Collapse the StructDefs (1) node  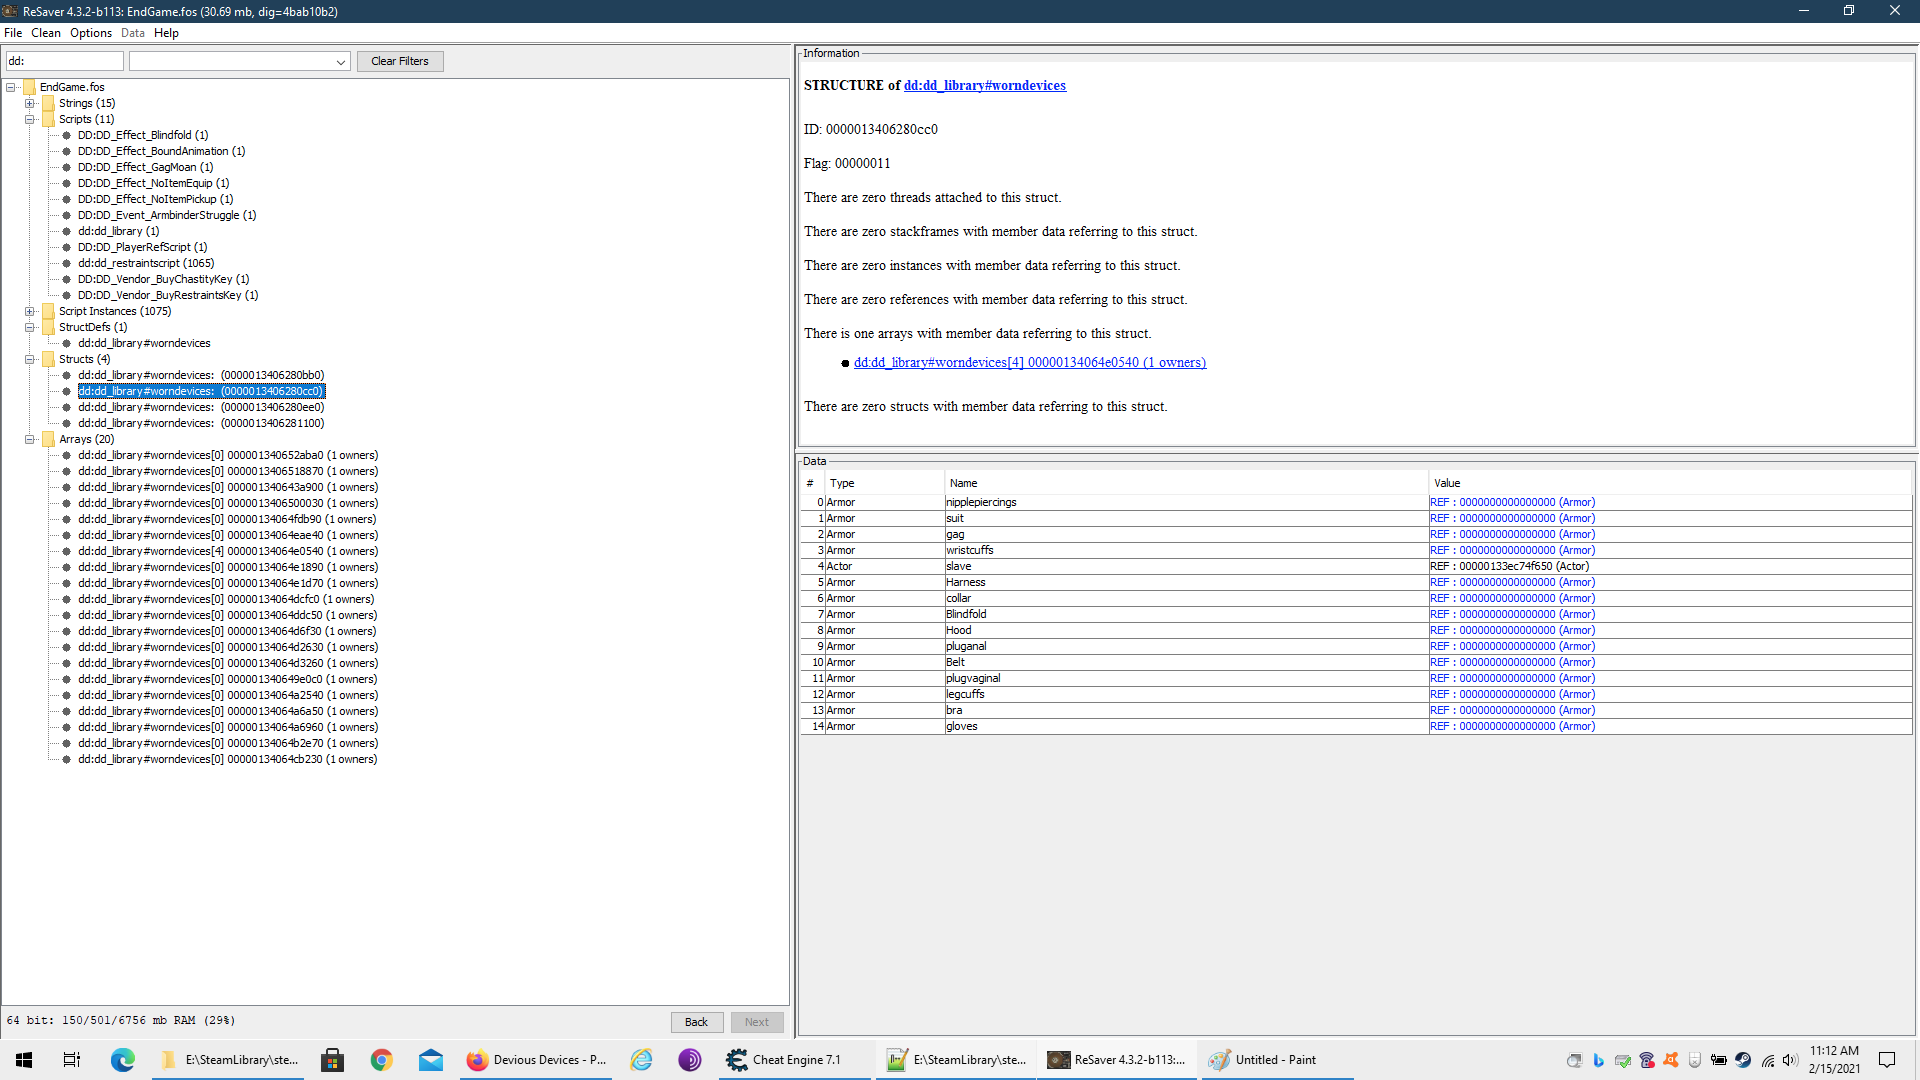click(x=30, y=327)
